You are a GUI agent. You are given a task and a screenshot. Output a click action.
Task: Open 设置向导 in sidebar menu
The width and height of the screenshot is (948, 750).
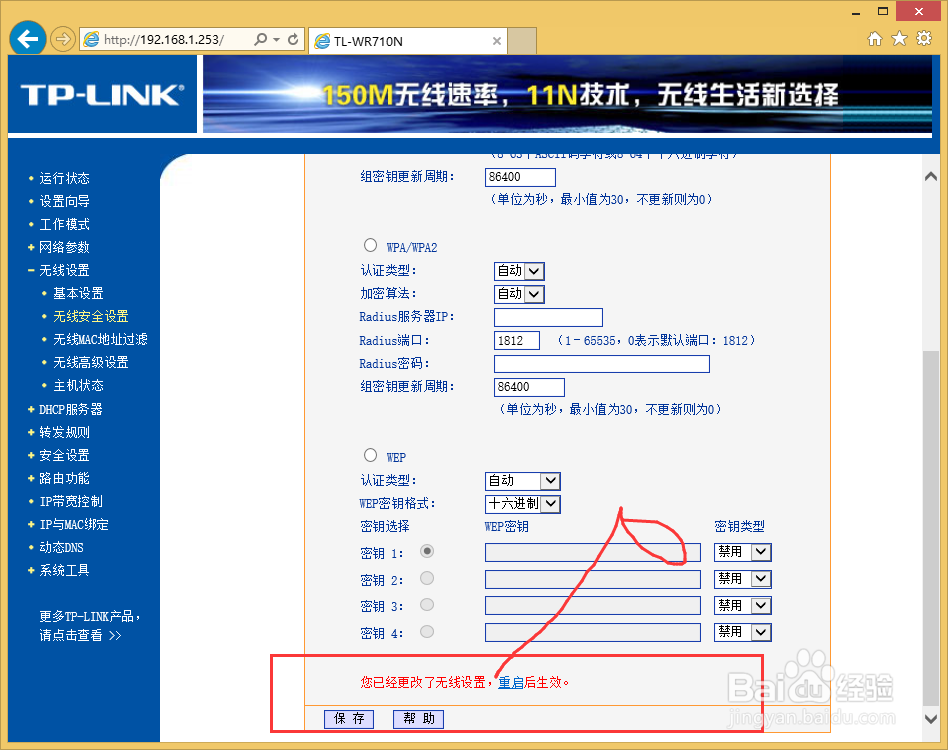(x=64, y=201)
